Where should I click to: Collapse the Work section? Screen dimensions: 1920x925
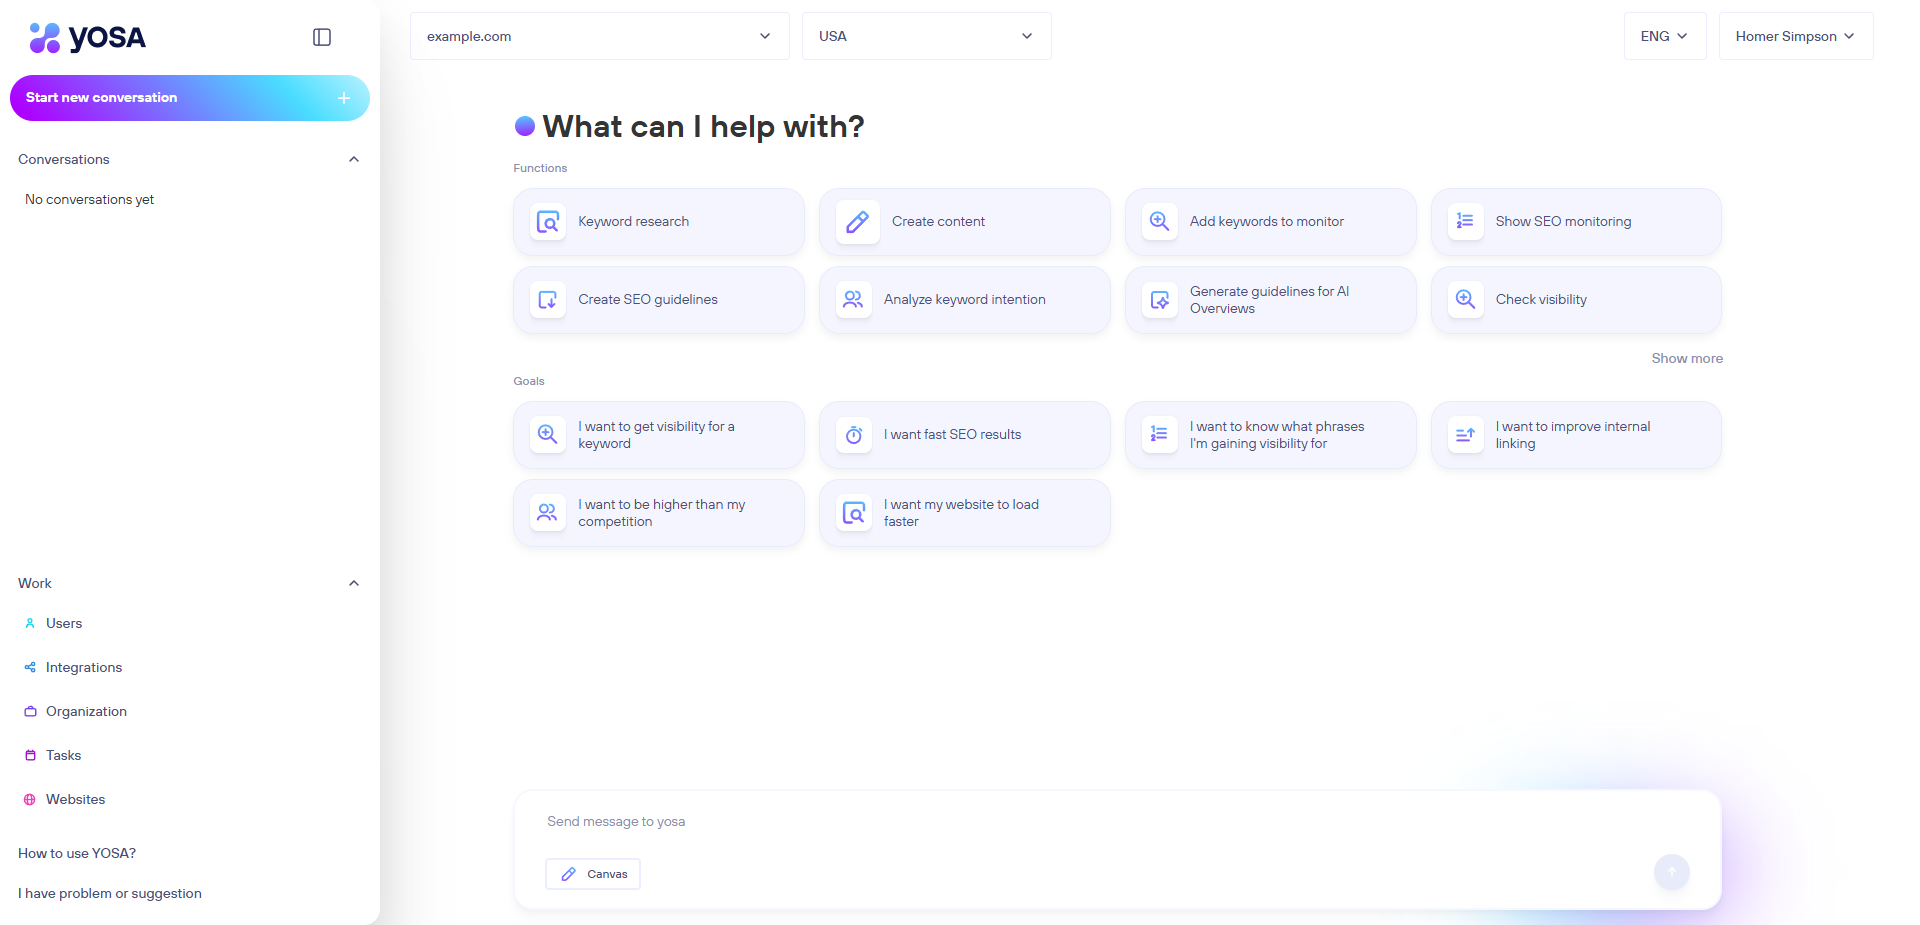point(353,584)
